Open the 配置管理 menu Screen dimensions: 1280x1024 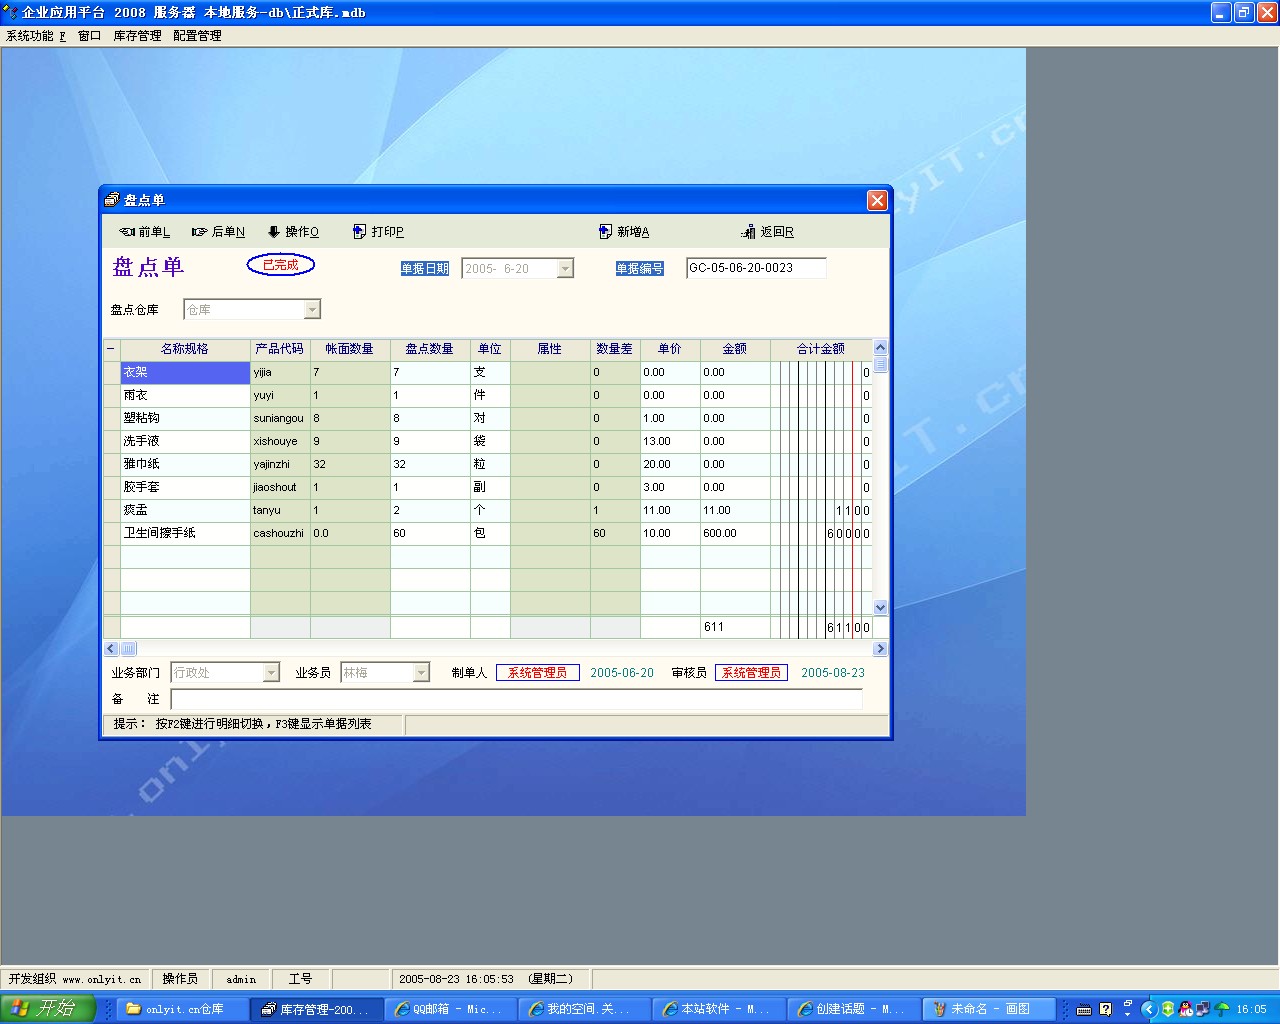tap(197, 36)
